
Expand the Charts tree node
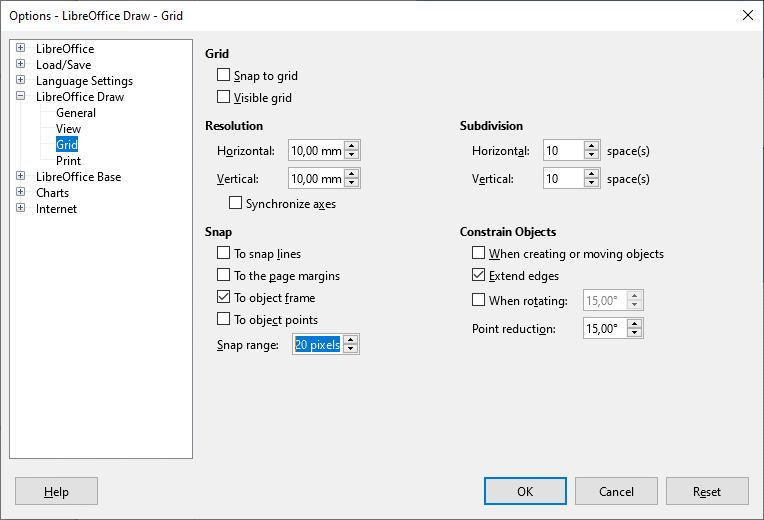(20, 192)
